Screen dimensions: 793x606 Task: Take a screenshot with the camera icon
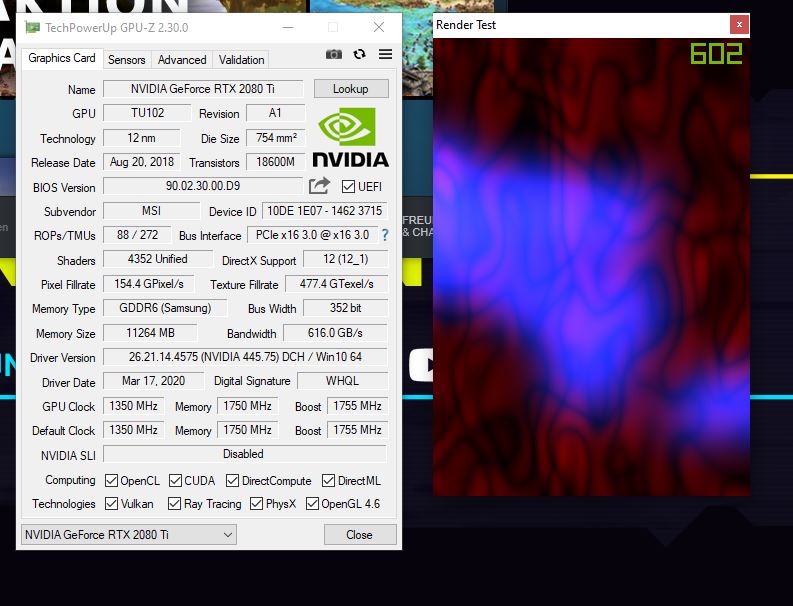point(334,54)
